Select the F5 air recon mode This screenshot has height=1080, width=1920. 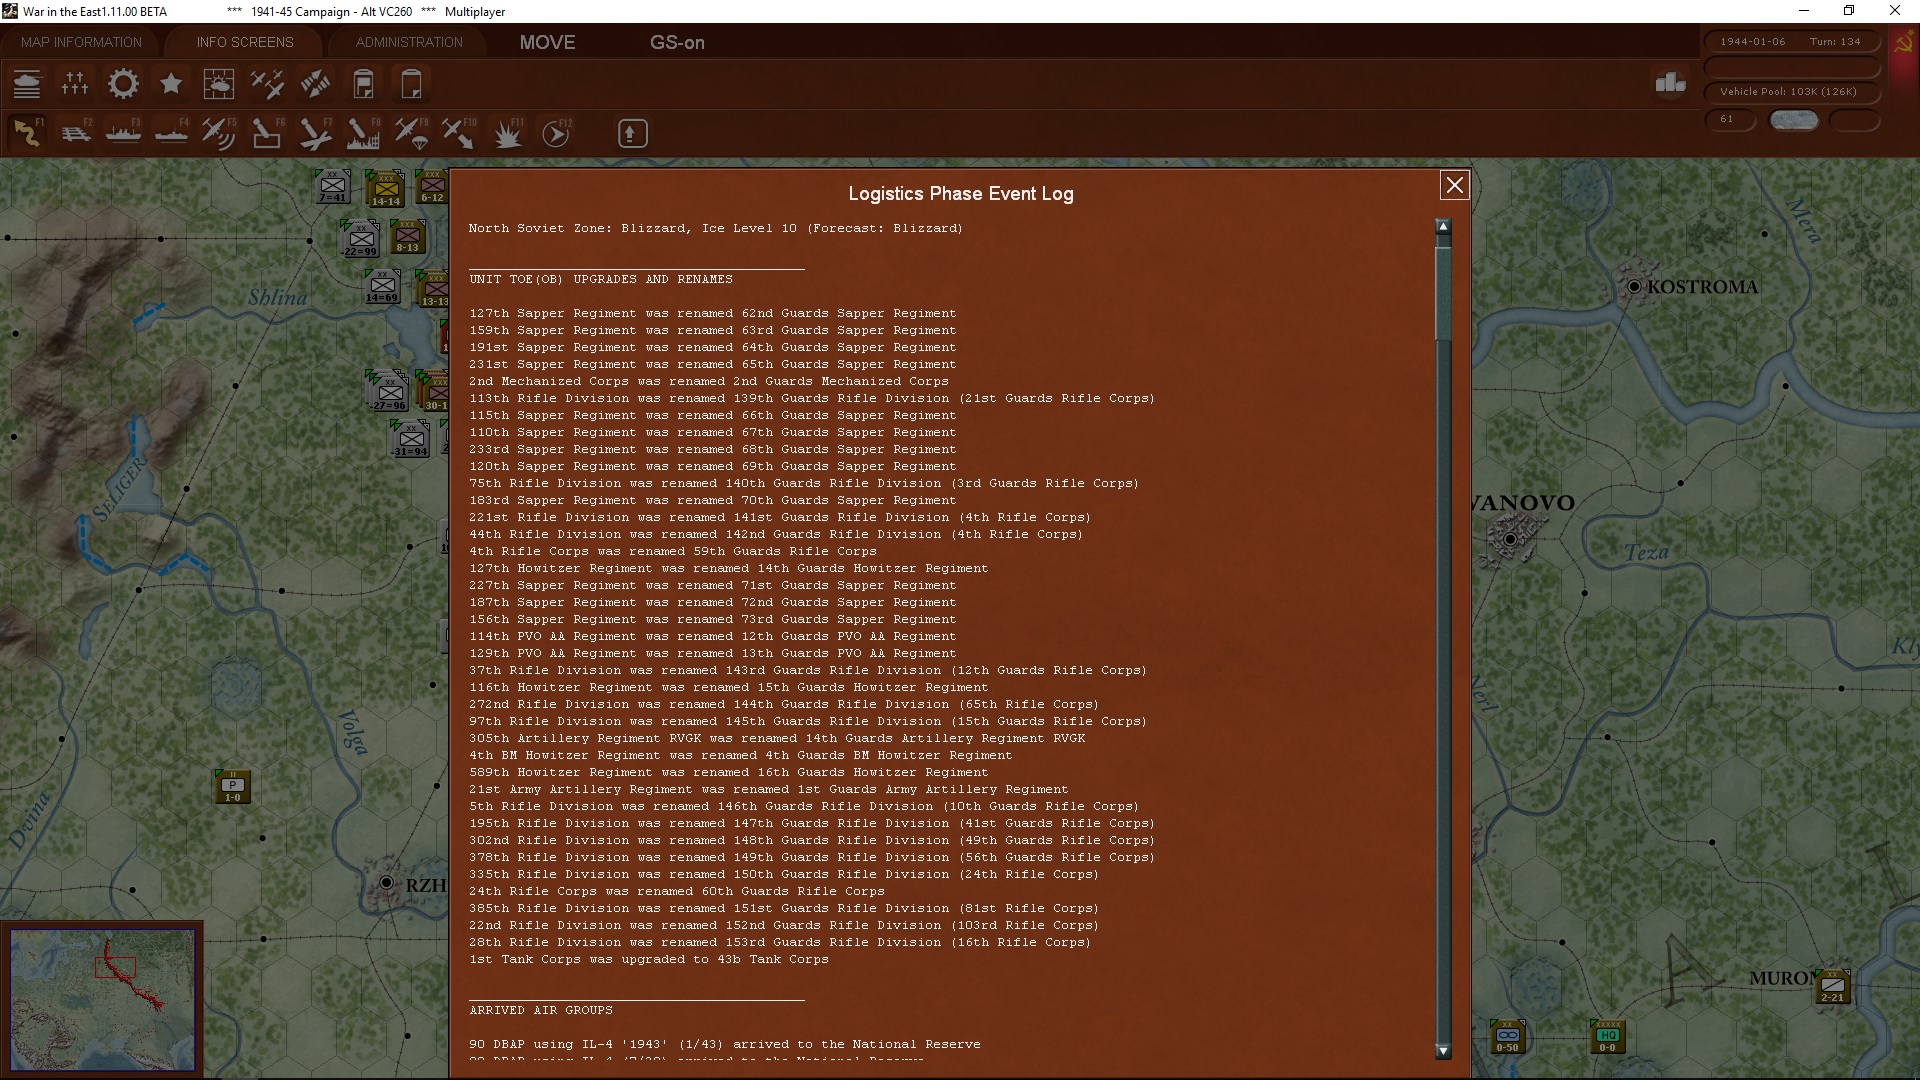point(218,133)
